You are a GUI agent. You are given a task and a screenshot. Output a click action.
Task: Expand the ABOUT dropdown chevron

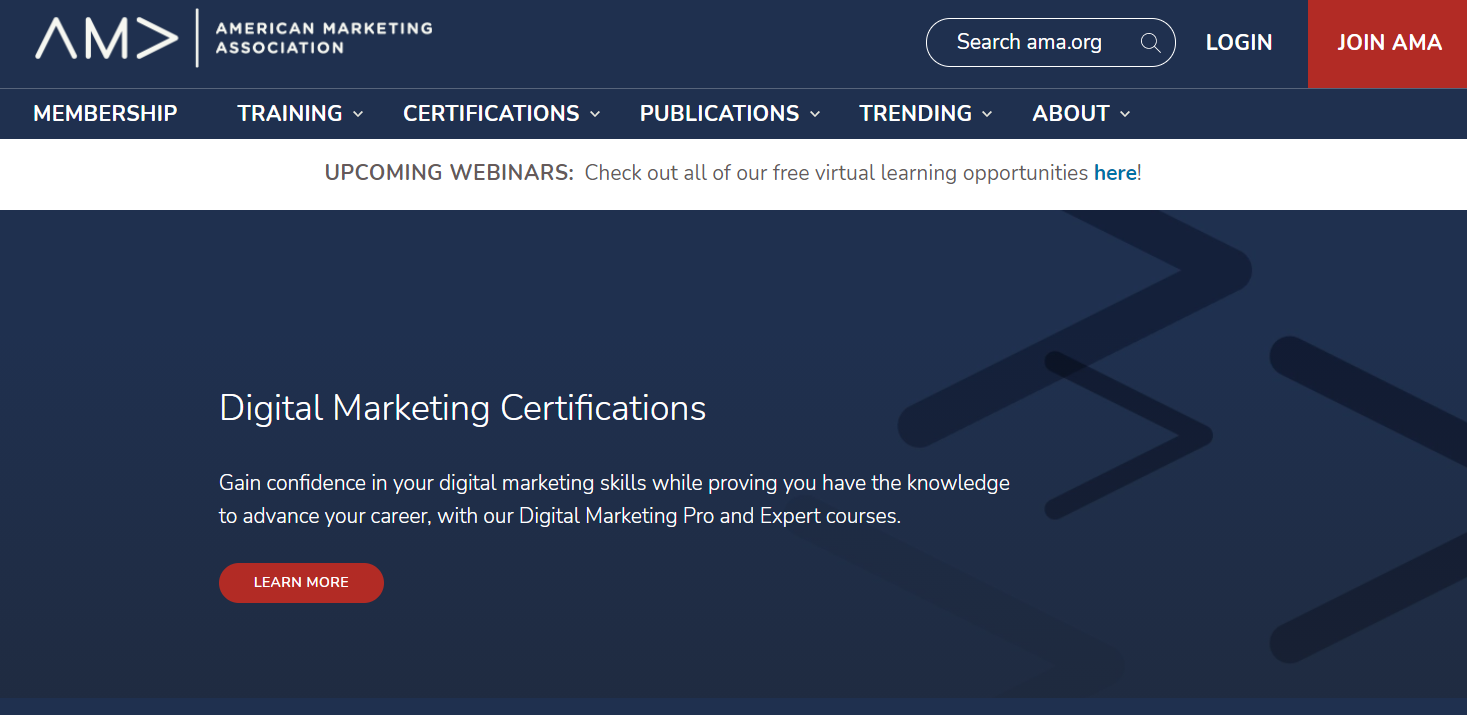pyautogui.click(x=1125, y=114)
